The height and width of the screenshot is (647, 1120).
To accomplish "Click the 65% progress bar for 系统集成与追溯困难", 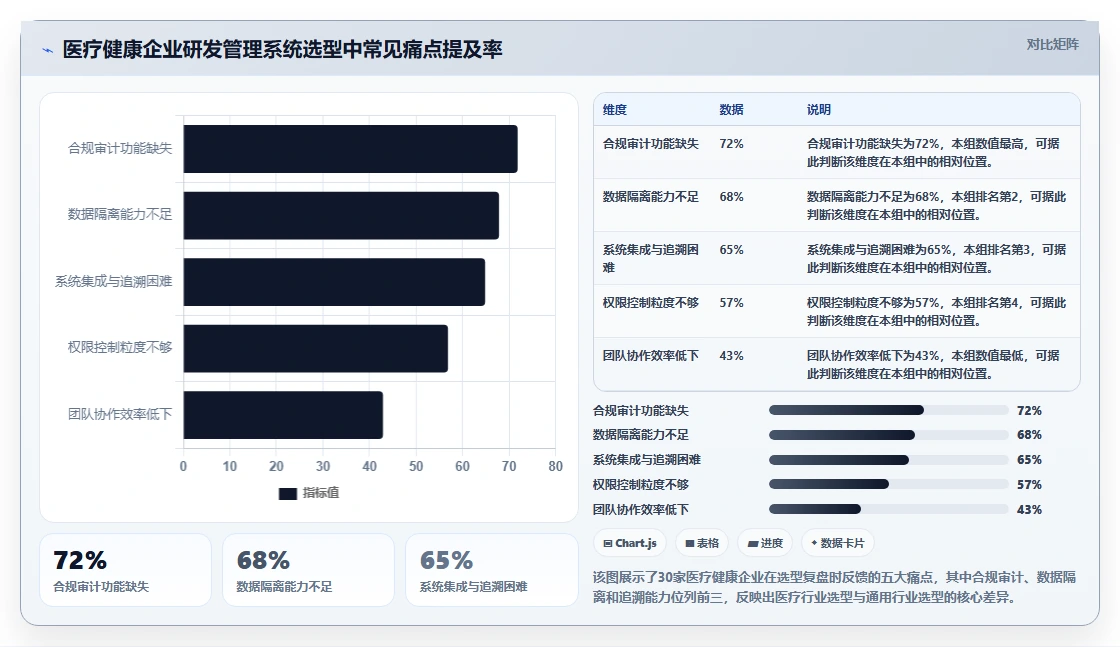I will (x=889, y=460).
